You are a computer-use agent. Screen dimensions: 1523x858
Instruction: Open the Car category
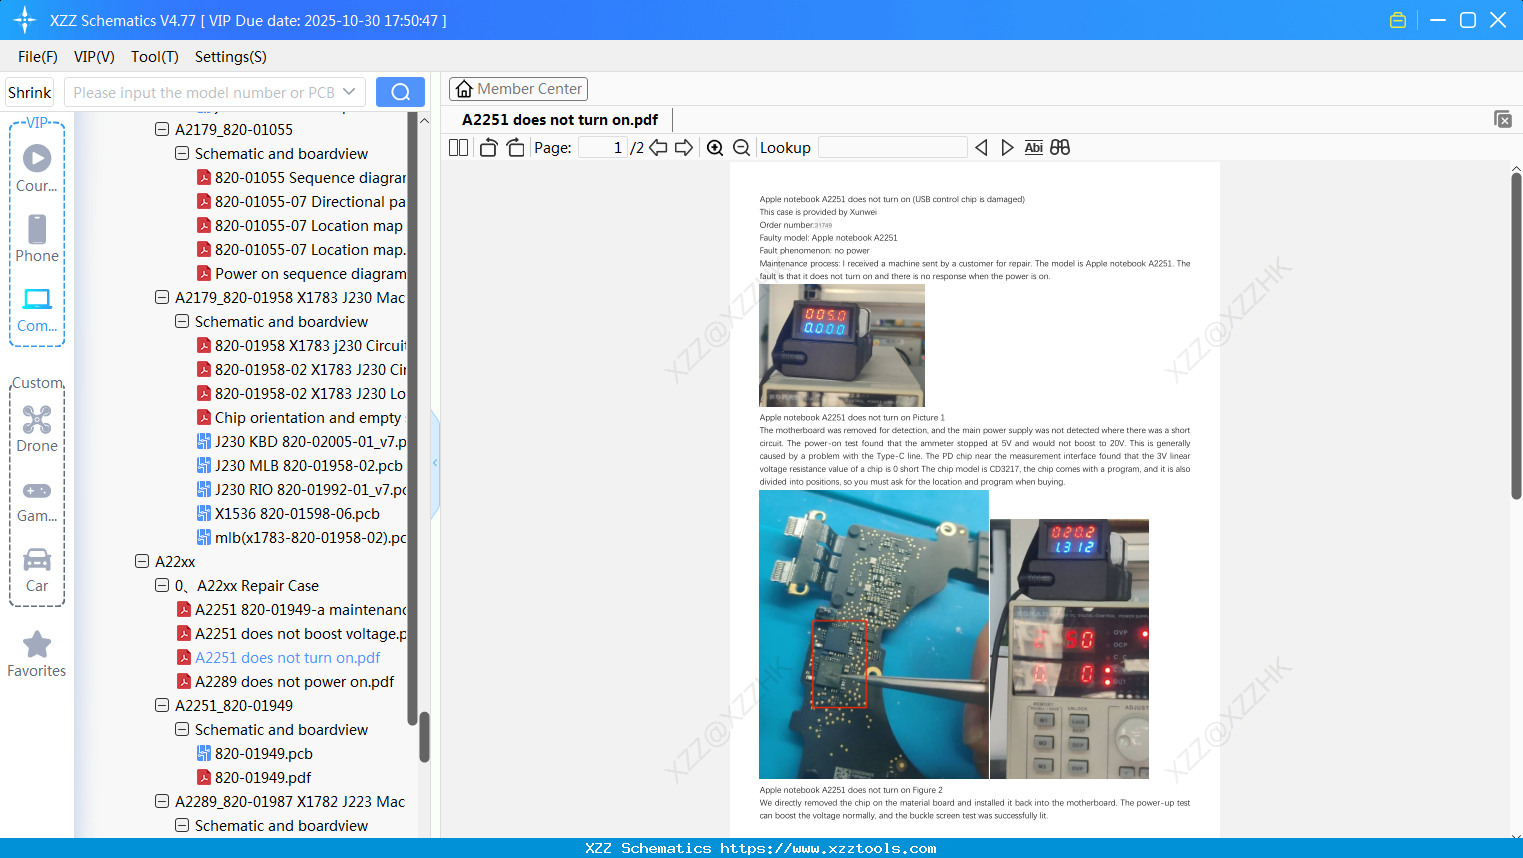[37, 570]
